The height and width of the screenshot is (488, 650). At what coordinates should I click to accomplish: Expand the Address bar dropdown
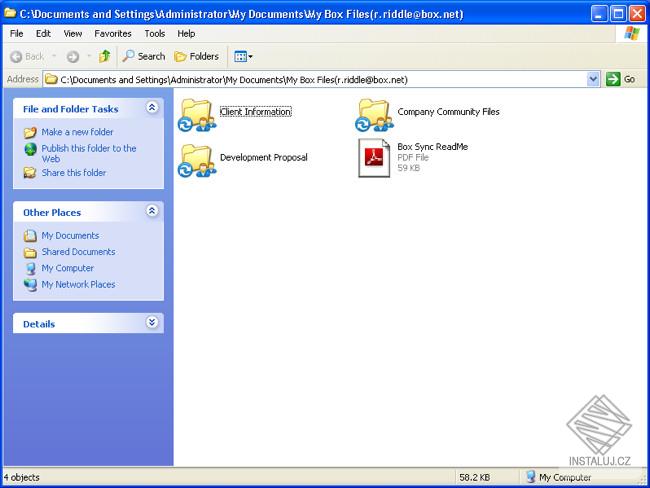[593, 79]
